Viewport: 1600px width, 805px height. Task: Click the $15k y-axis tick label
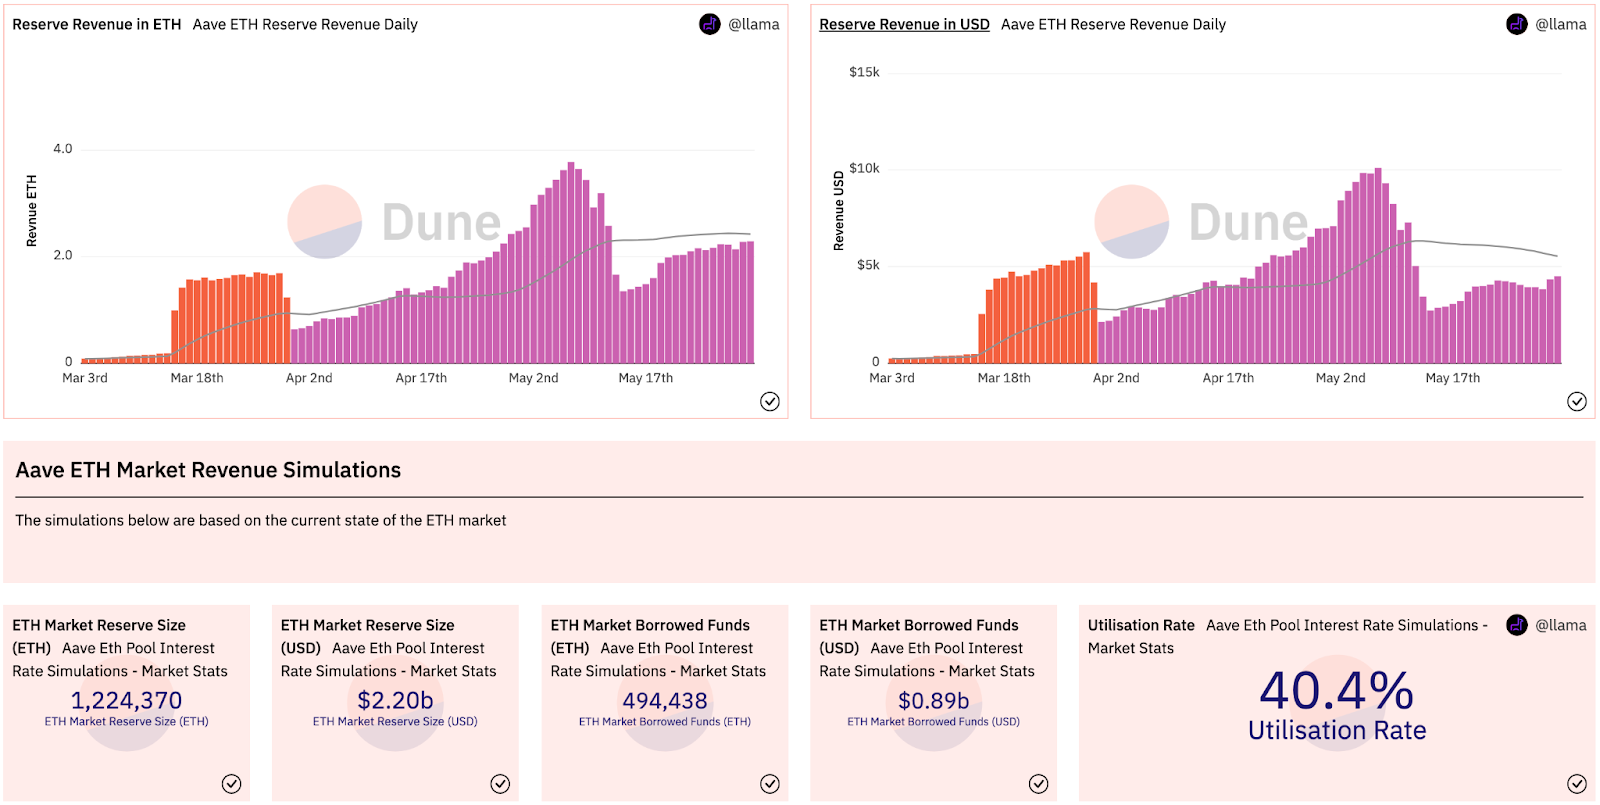click(864, 72)
